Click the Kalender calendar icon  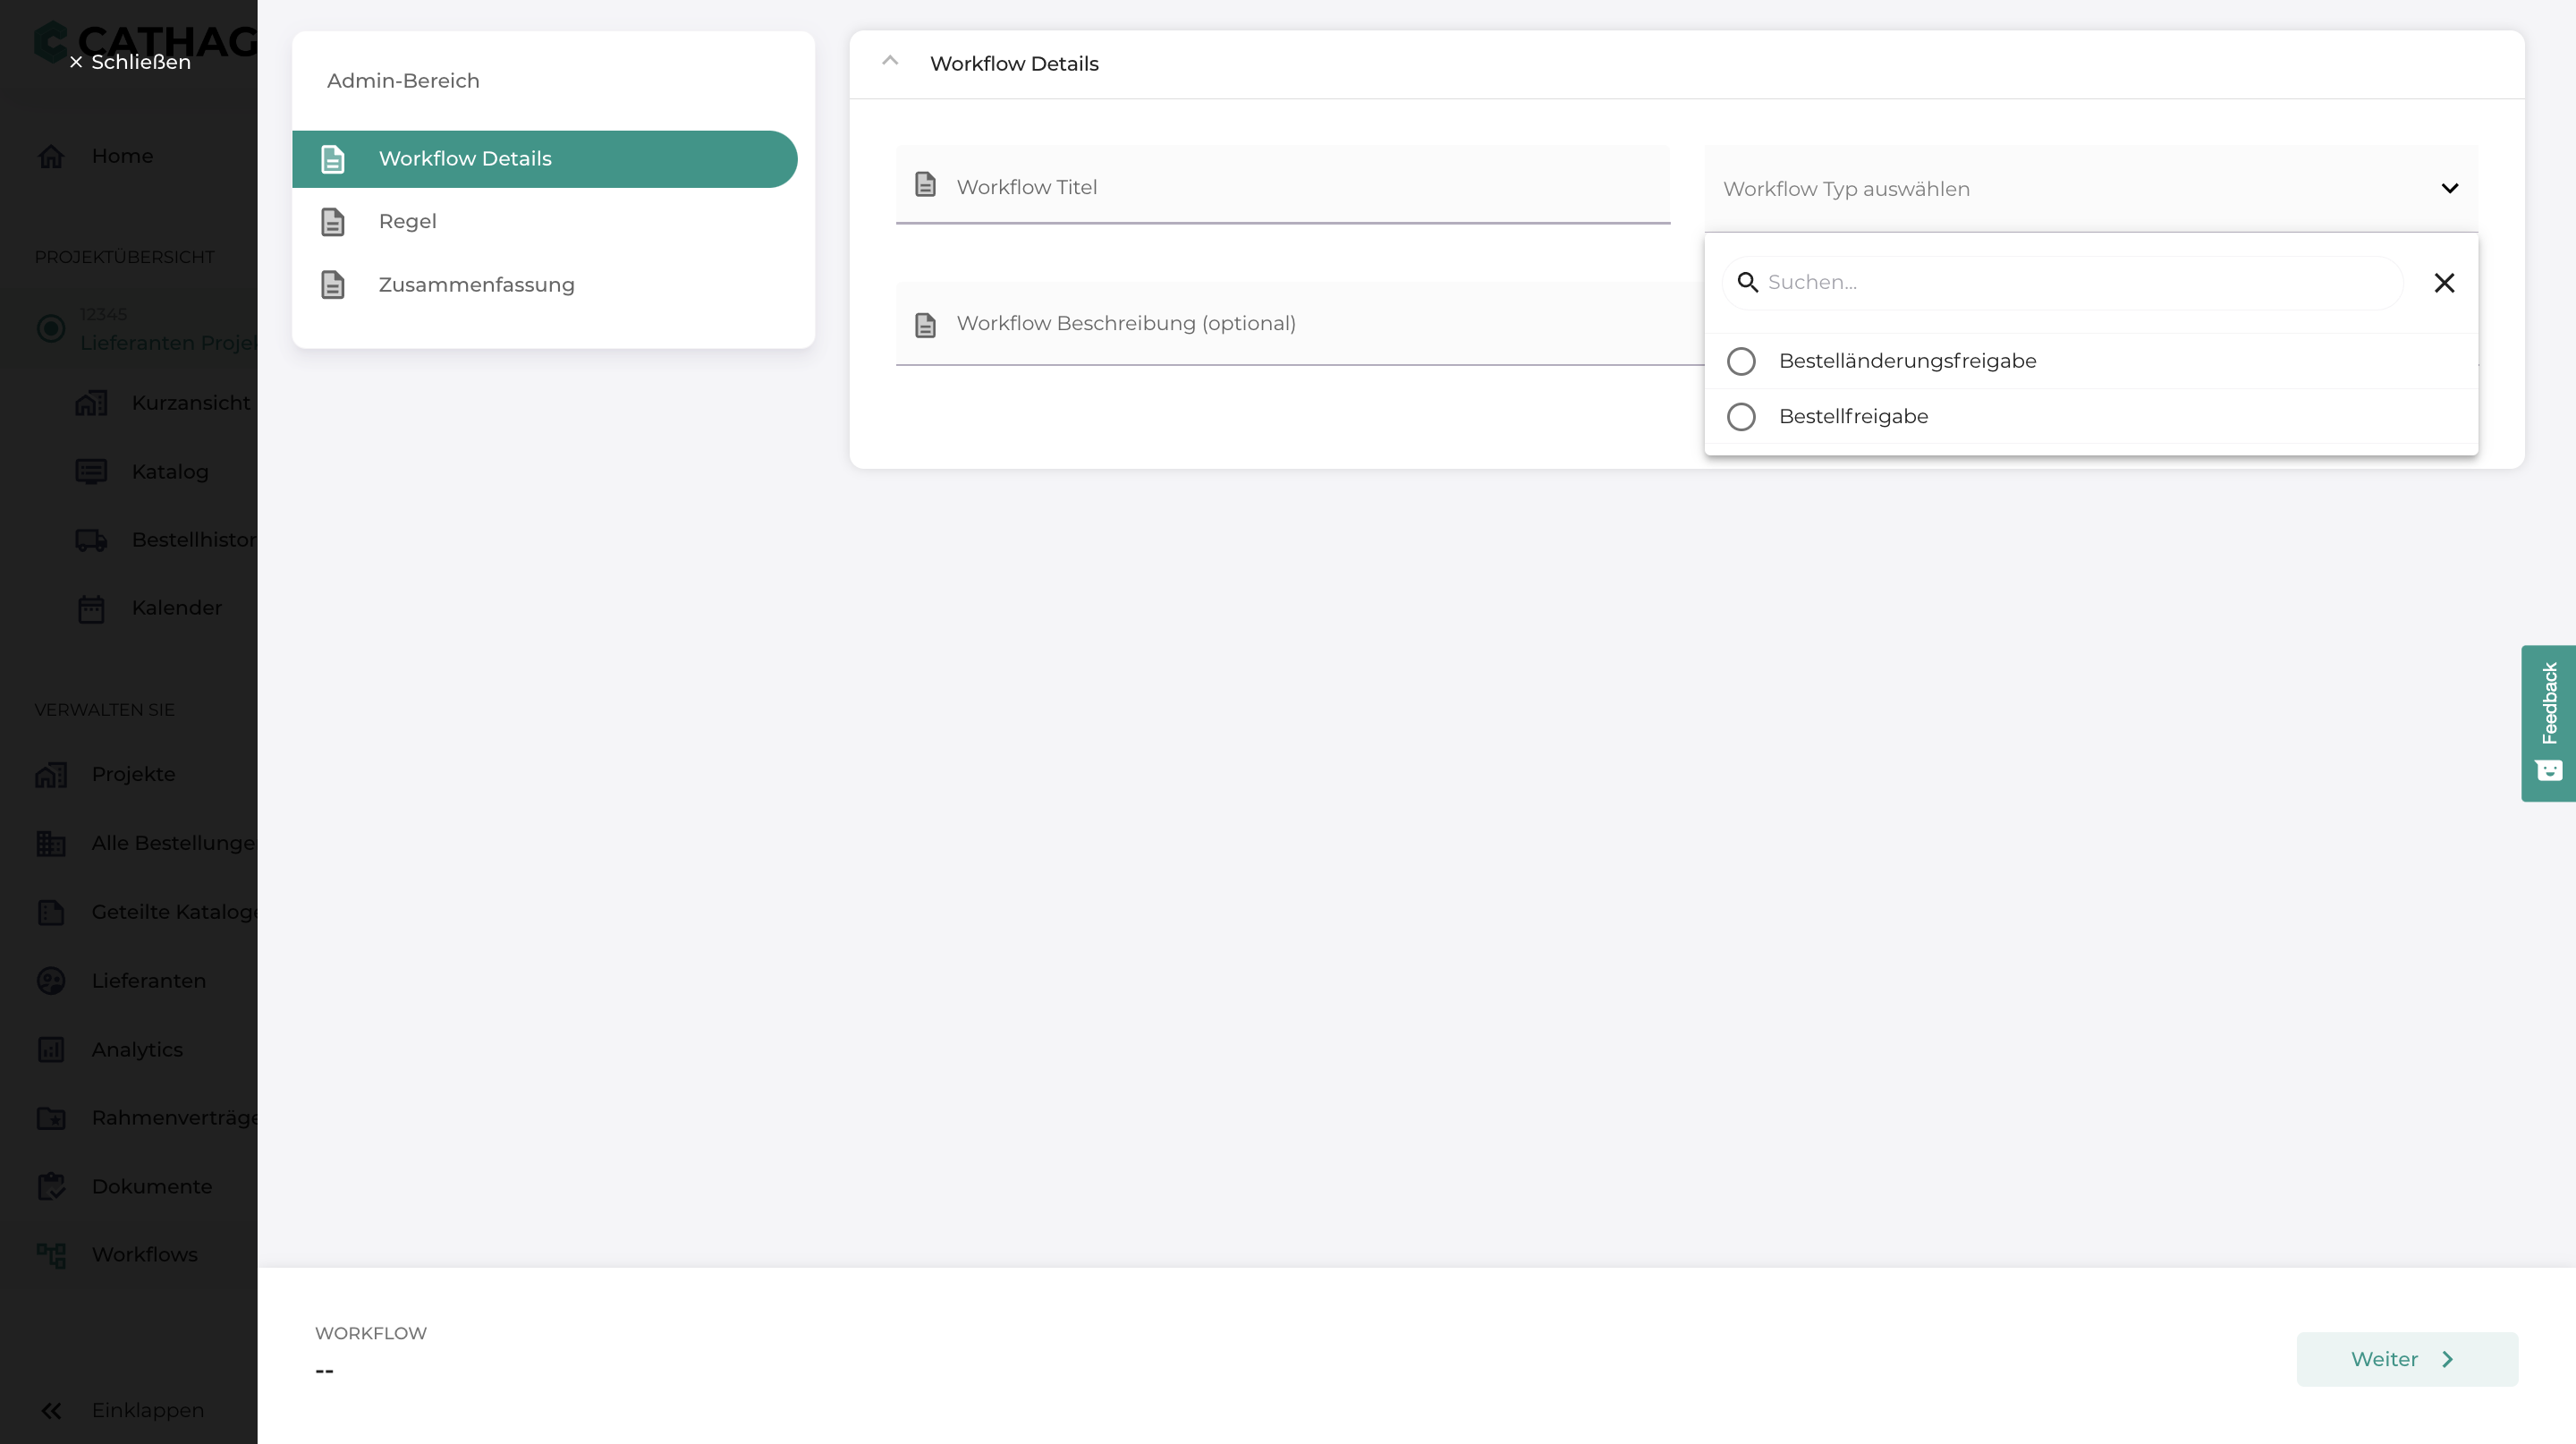[91, 609]
